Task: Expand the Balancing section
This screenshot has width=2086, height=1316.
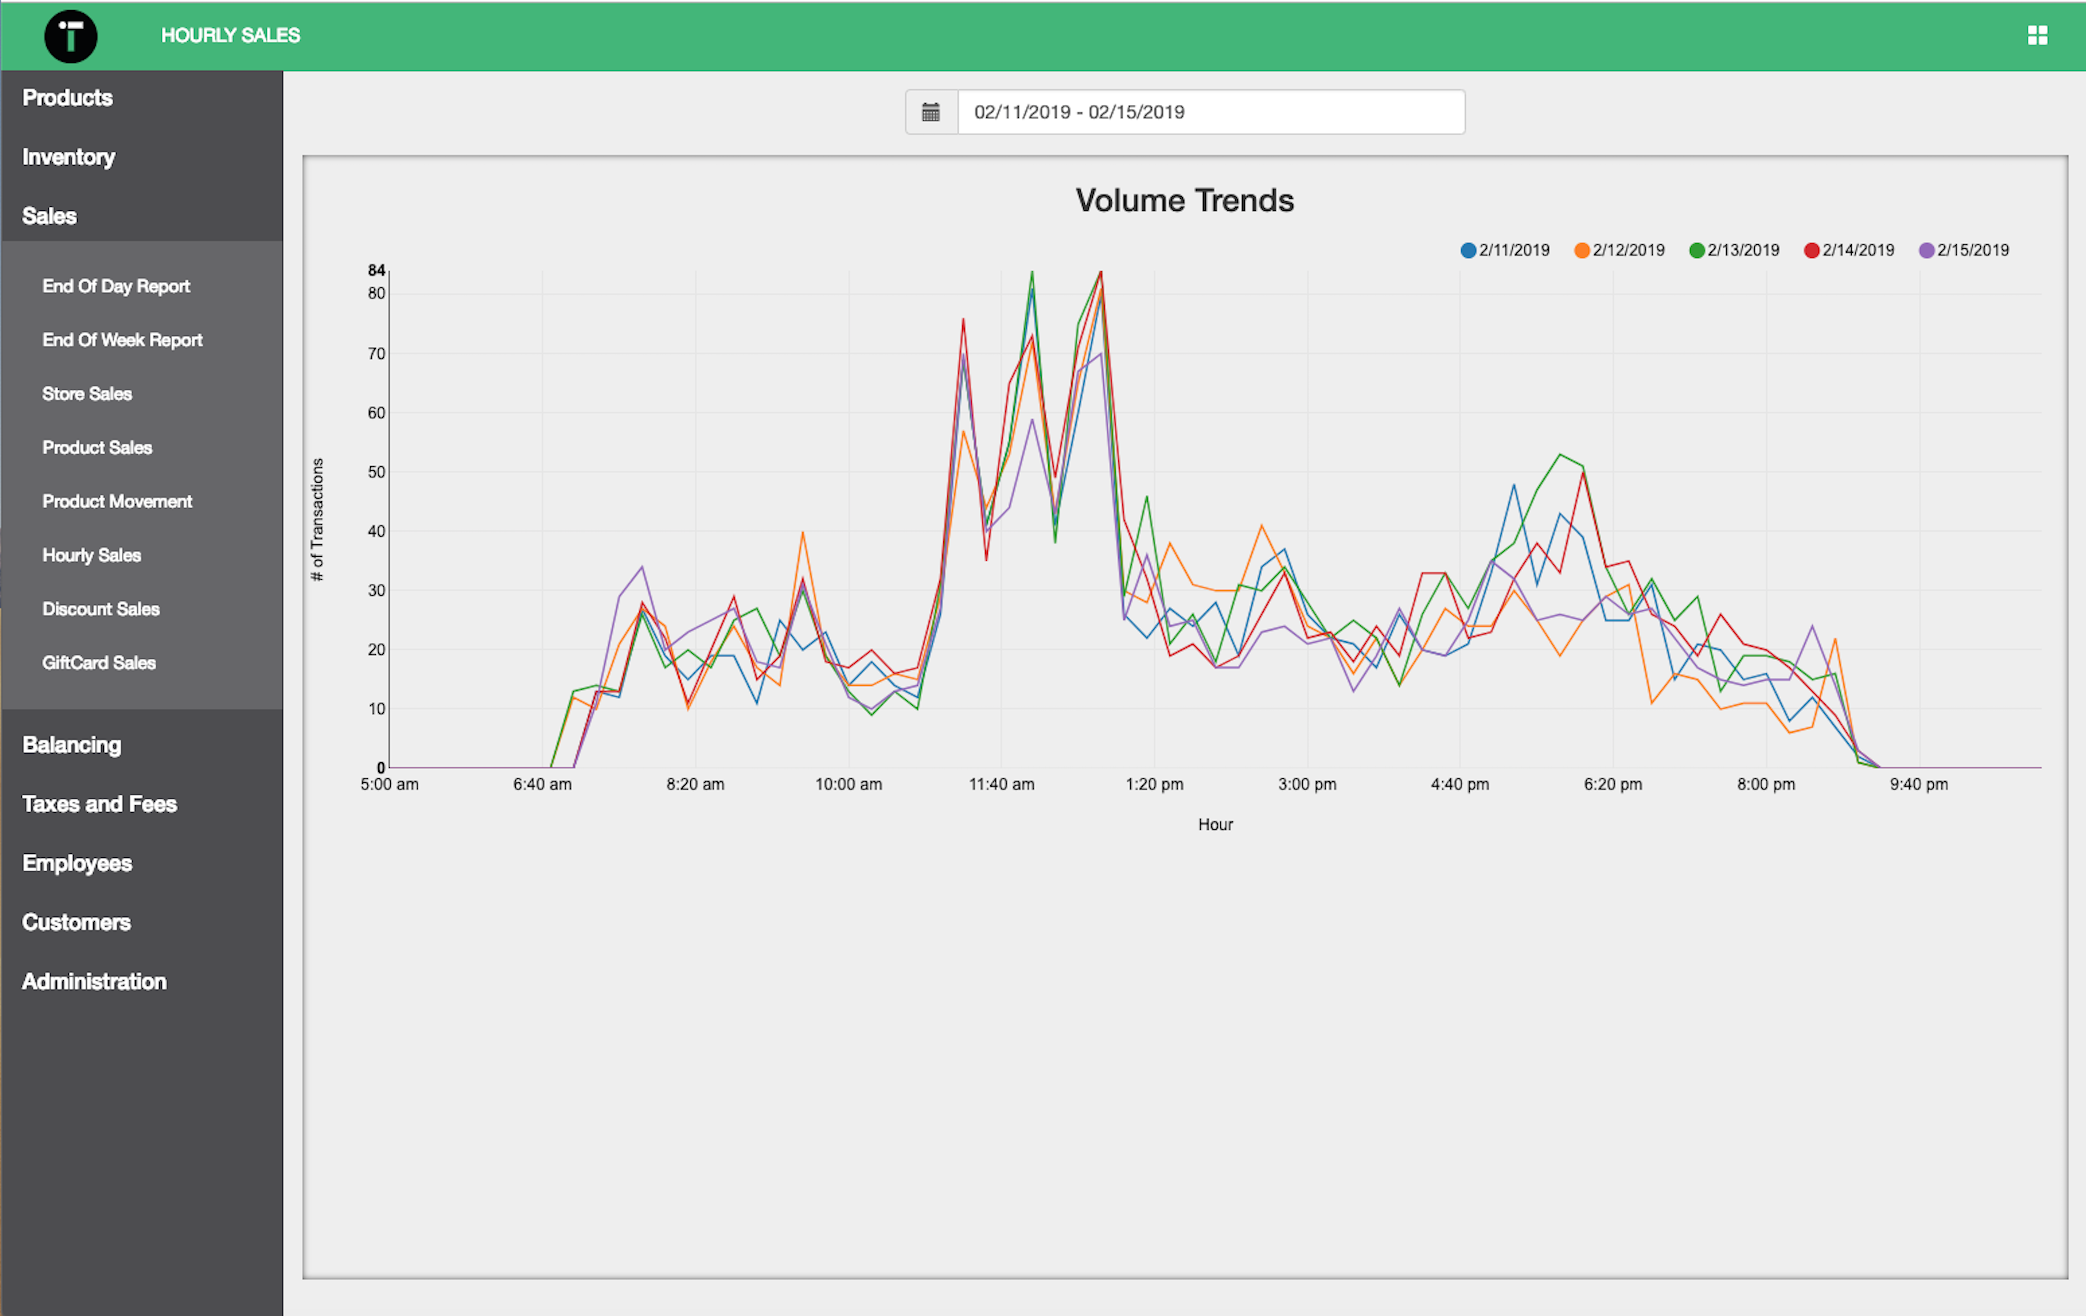Action: [72, 745]
